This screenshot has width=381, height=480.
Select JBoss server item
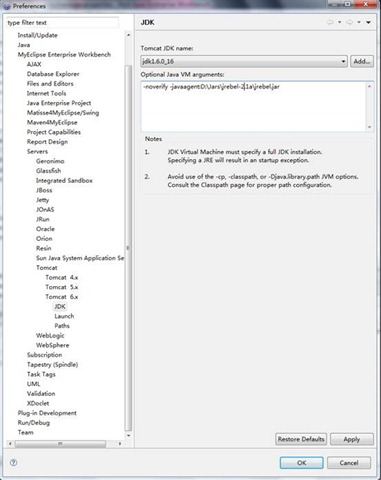pyautogui.click(x=44, y=190)
